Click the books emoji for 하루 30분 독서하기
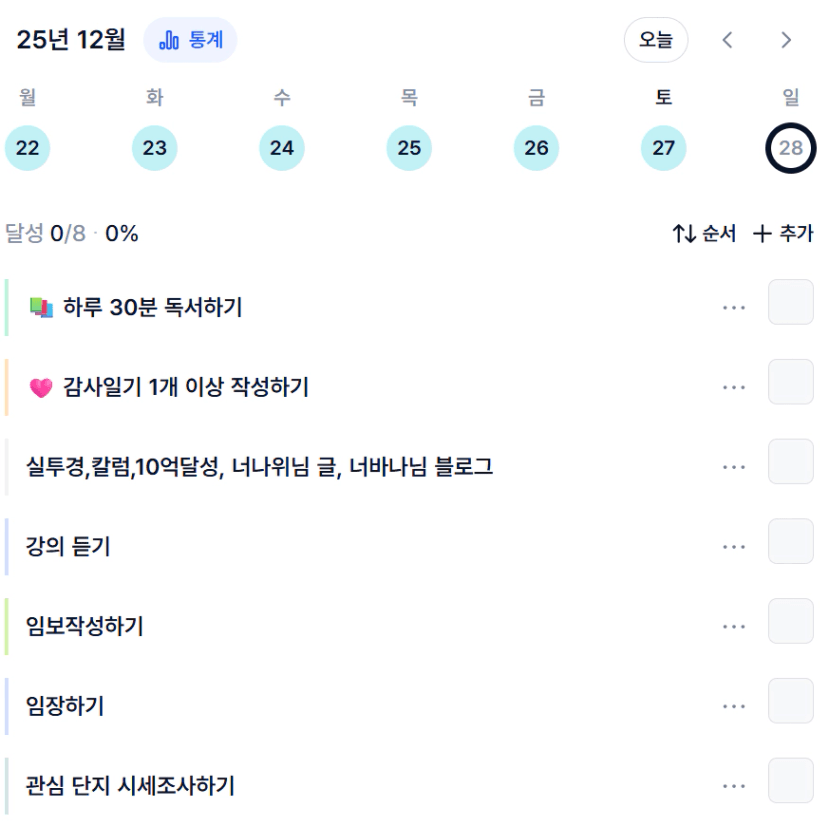Image resolution: width=829 pixels, height=826 pixels. tap(41, 307)
